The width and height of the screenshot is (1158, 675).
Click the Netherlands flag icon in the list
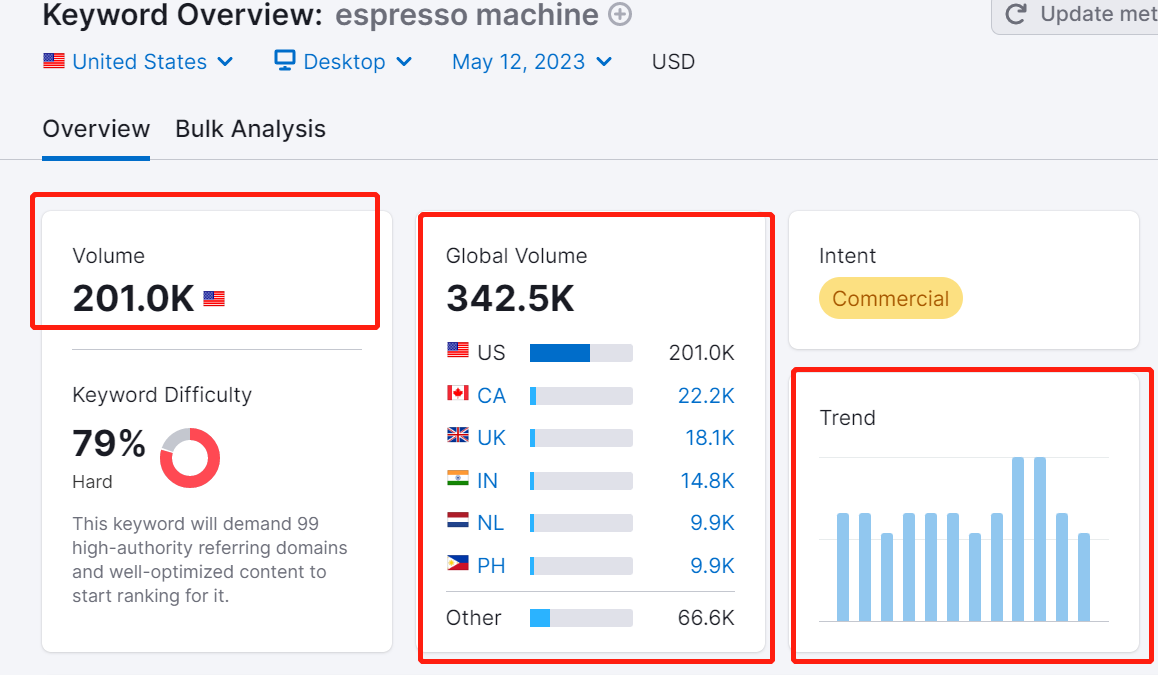point(458,522)
